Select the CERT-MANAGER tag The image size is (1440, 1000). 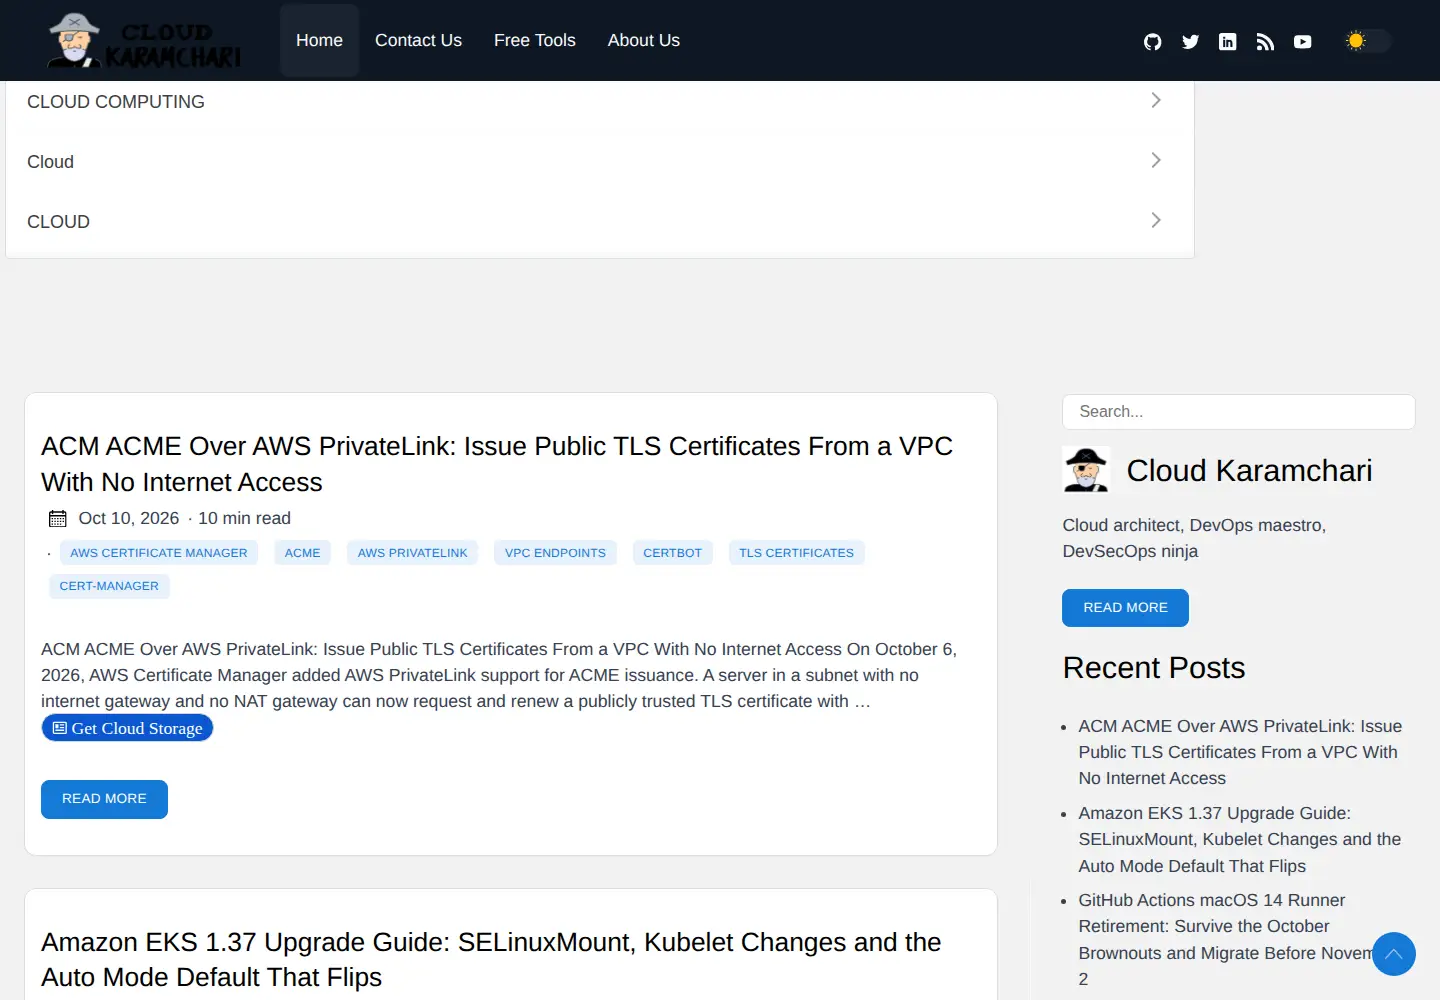[x=109, y=586]
